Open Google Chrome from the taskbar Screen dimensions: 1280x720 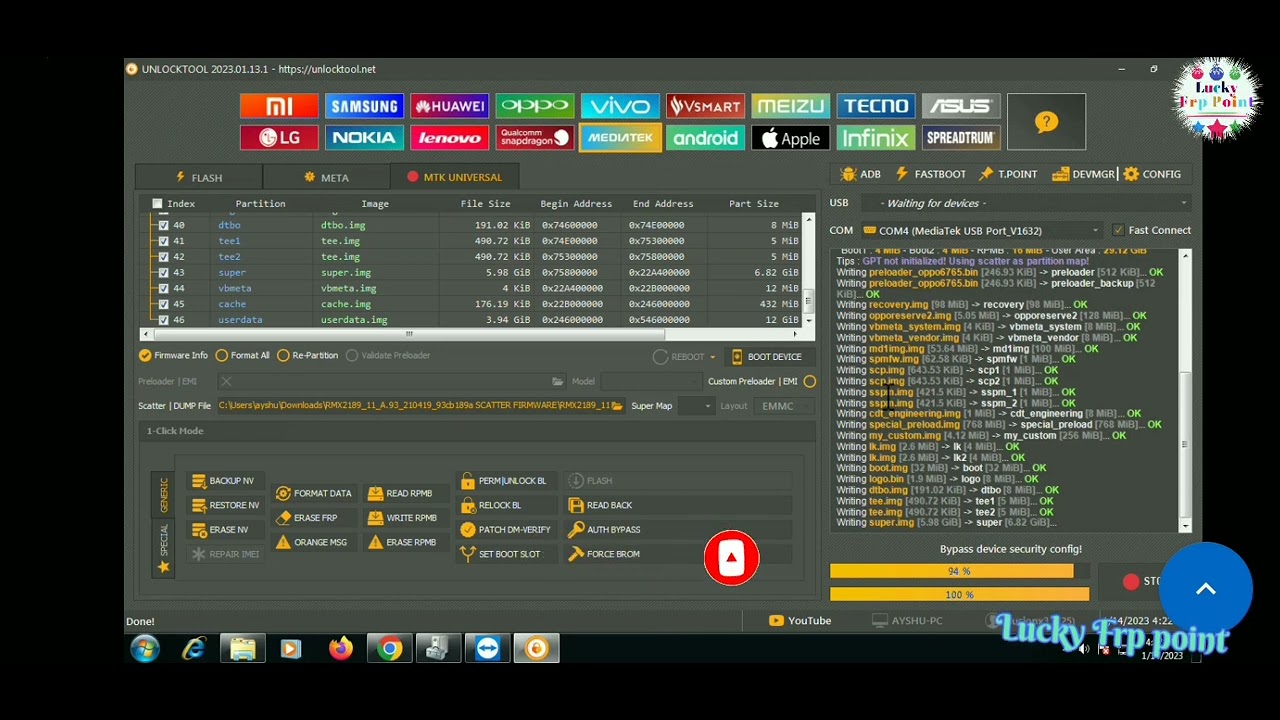pos(389,649)
